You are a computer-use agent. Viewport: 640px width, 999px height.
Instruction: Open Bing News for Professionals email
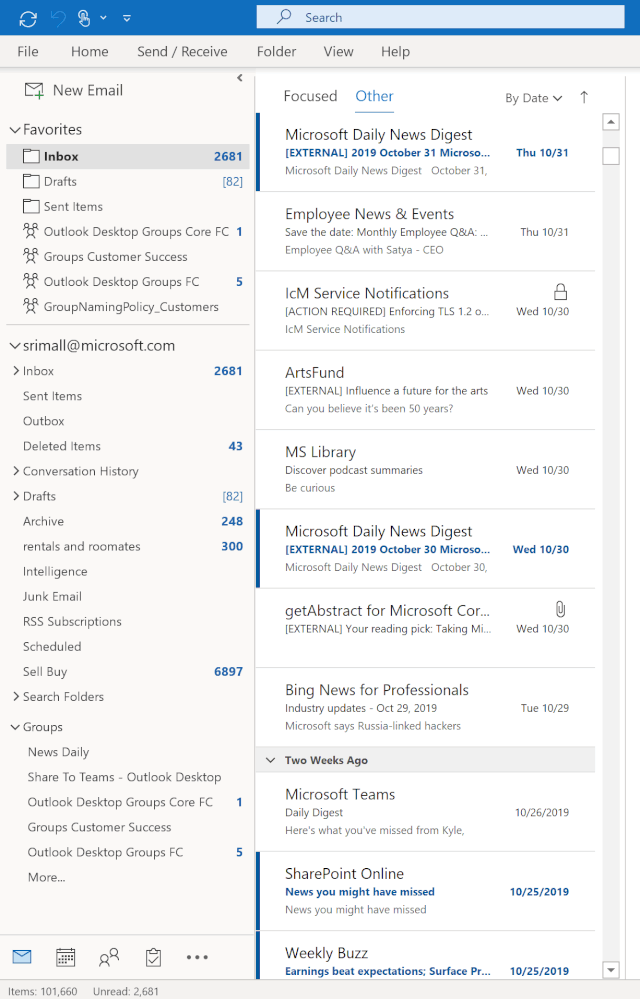425,707
